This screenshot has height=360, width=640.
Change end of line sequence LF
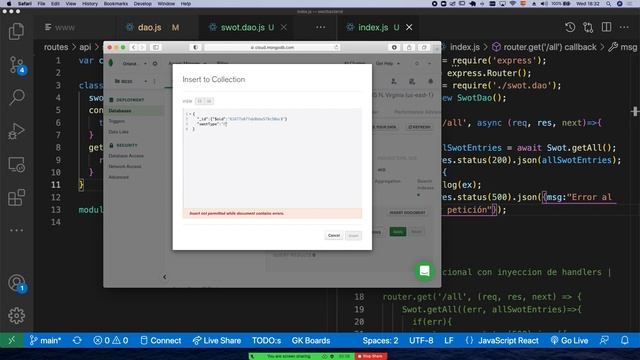point(449,340)
